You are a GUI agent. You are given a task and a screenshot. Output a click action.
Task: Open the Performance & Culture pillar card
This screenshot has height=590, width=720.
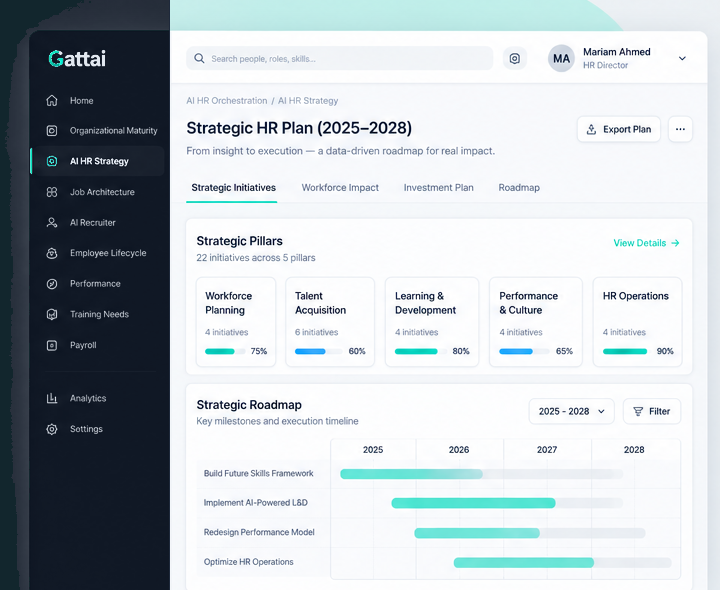[536, 322]
